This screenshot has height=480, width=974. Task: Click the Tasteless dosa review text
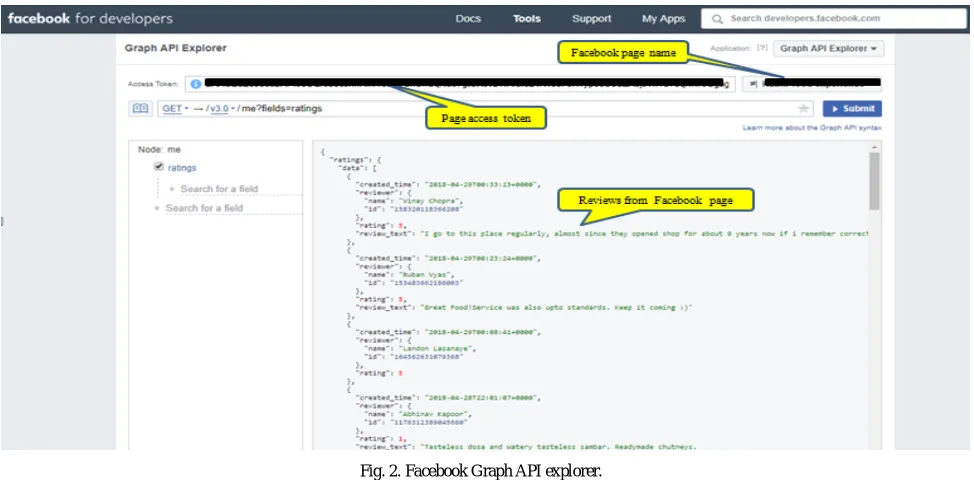(559, 446)
